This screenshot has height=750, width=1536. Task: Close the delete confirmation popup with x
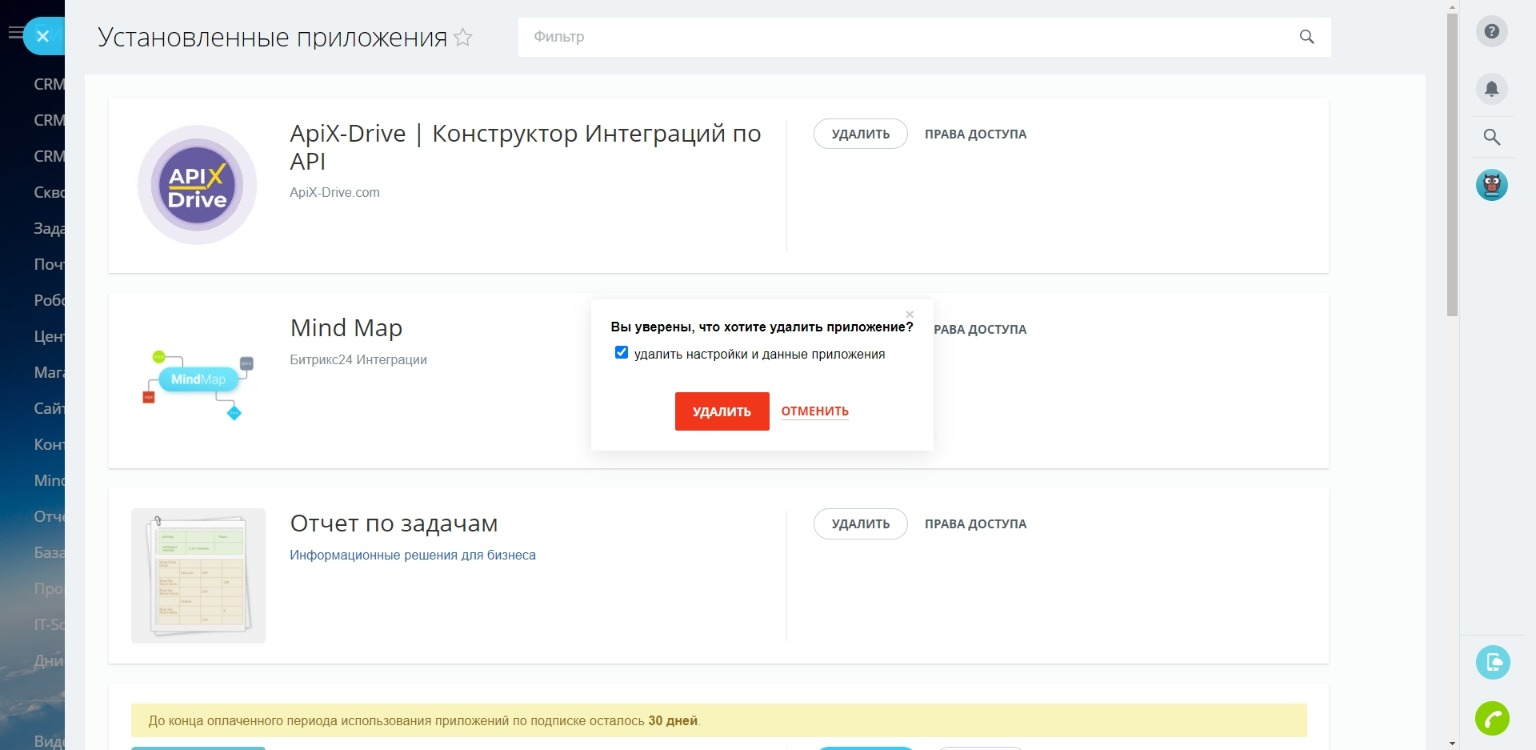coord(909,314)
